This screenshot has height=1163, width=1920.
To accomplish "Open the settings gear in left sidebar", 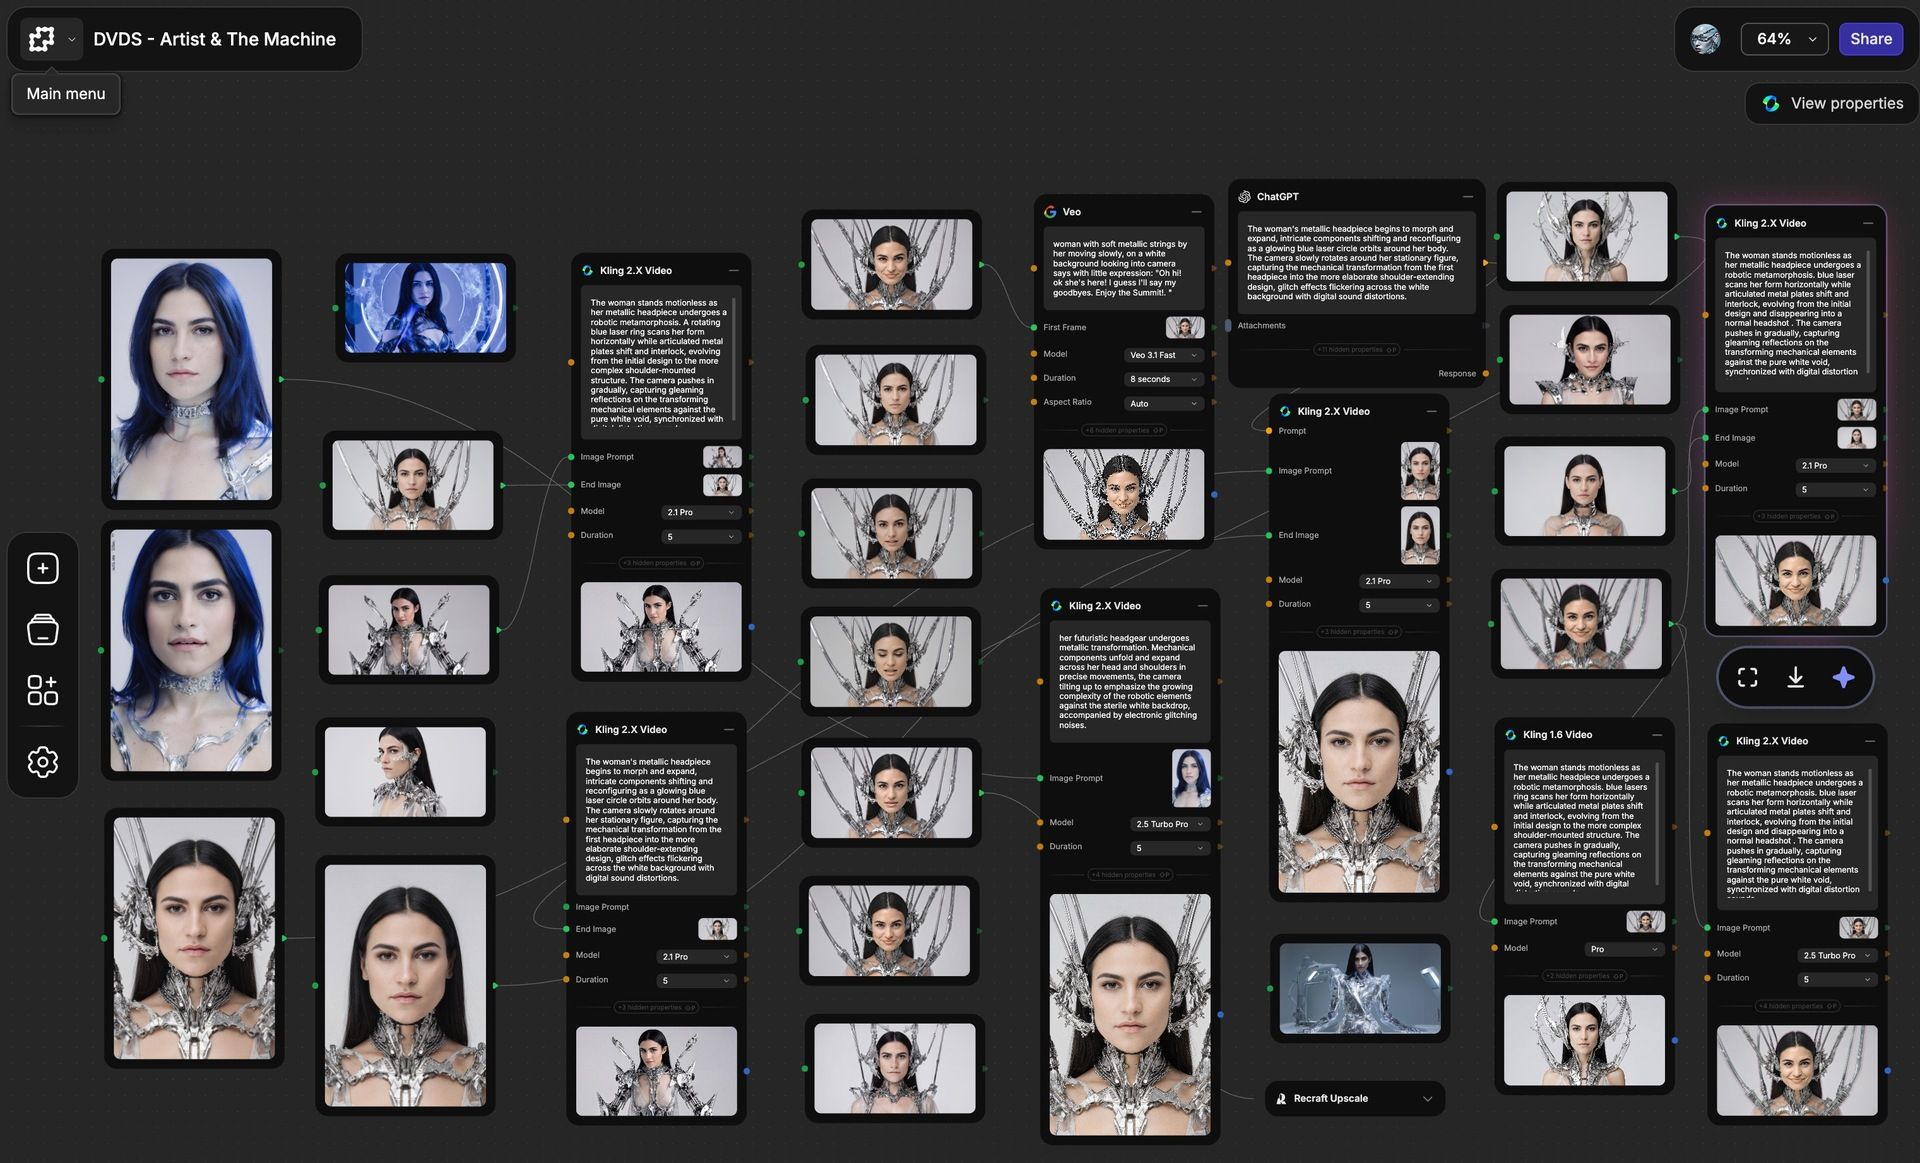I will point(42,762).
